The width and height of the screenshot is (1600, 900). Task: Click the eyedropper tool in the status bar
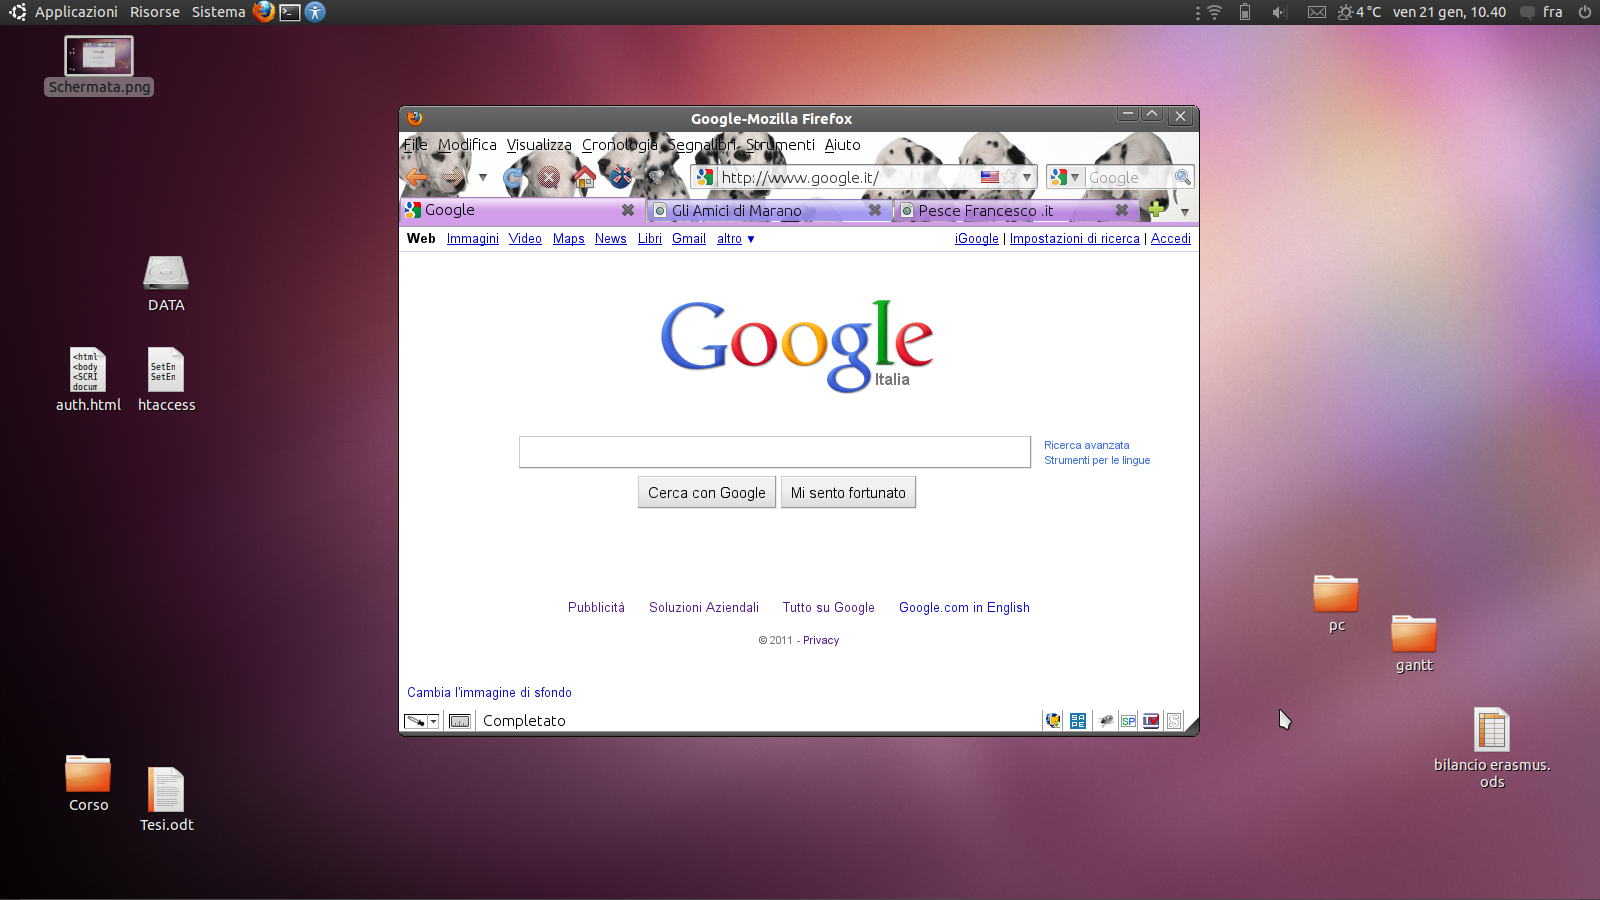pyautogui.click(x=415, y=721)
